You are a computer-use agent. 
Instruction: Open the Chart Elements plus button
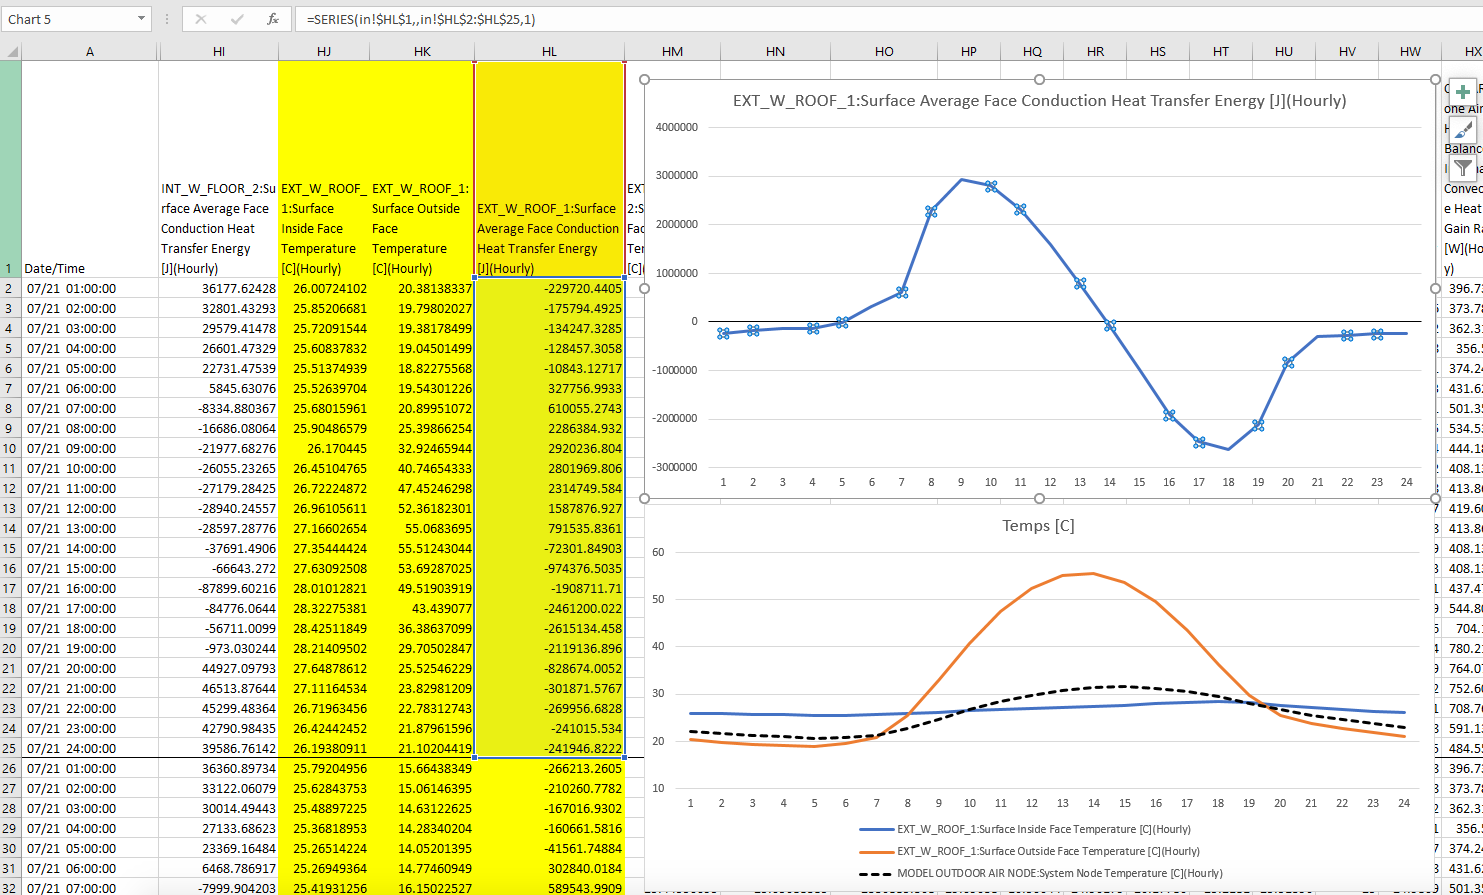(1462, 92)
